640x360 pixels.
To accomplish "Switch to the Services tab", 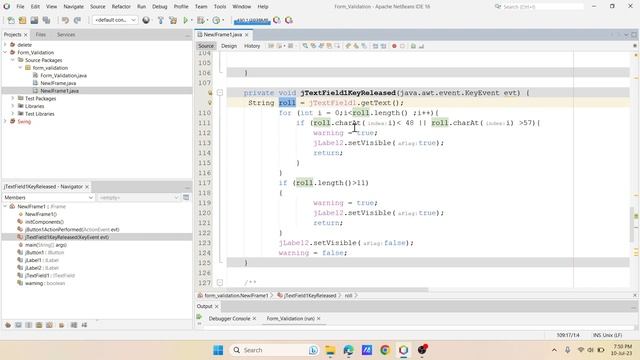I will (x=66, y=35).
